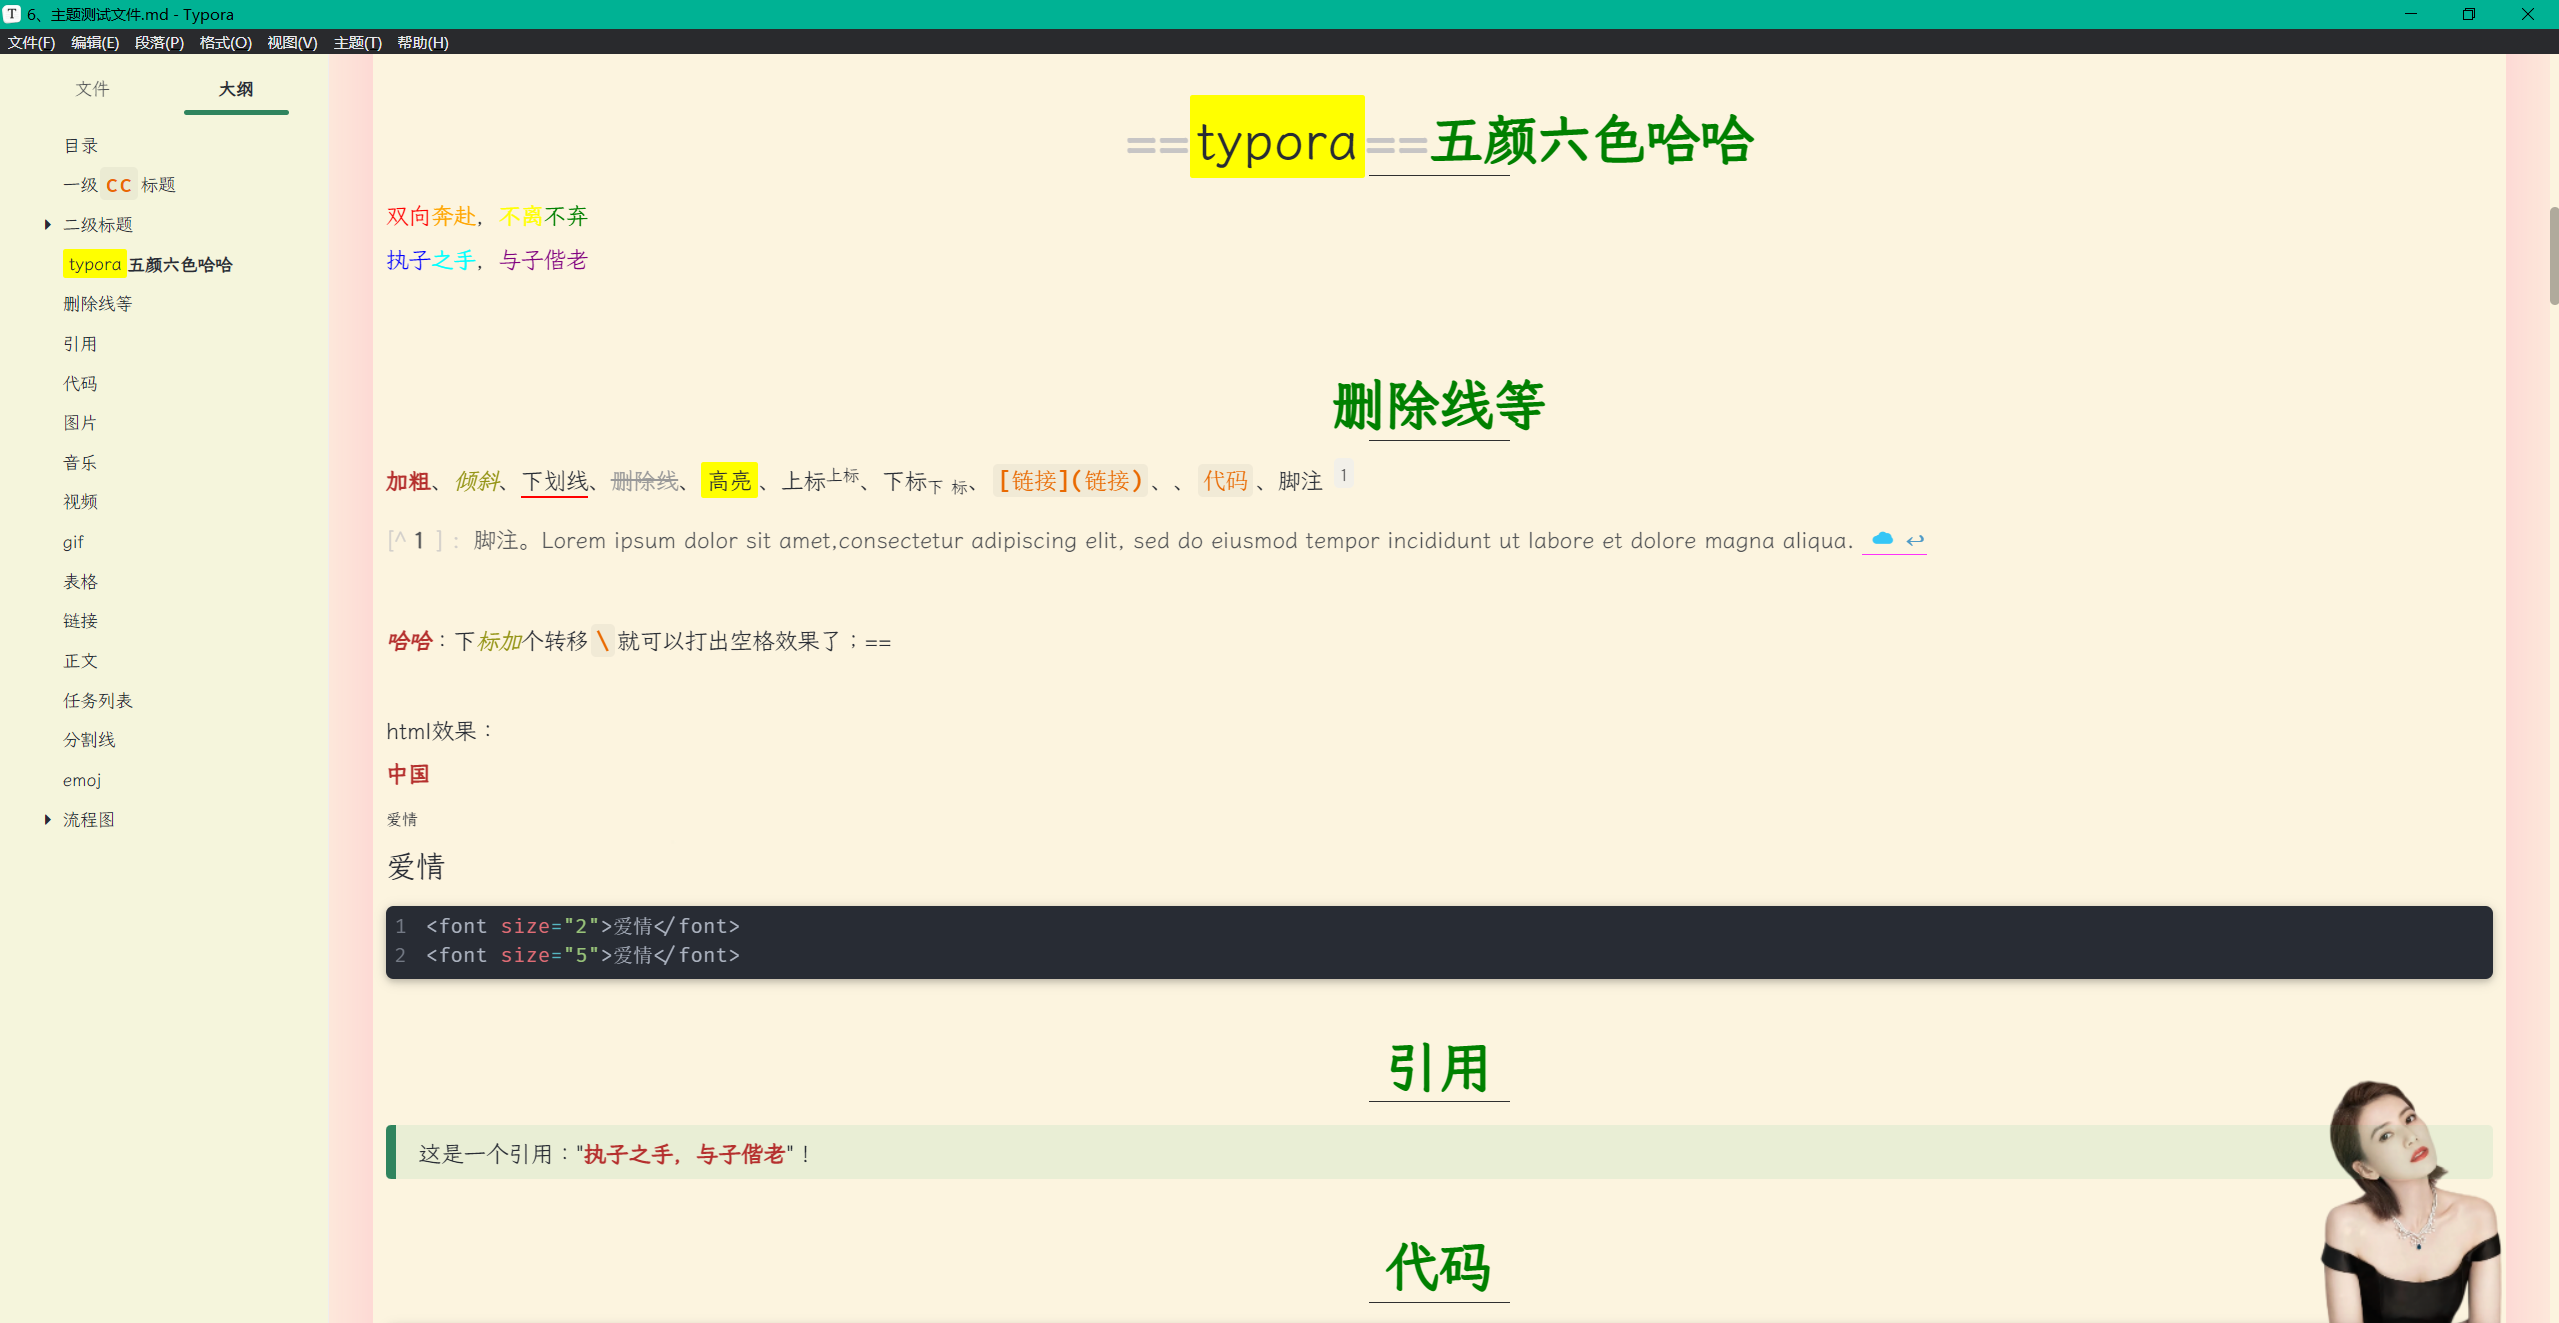Go to 分割线 in the outline

90,740
